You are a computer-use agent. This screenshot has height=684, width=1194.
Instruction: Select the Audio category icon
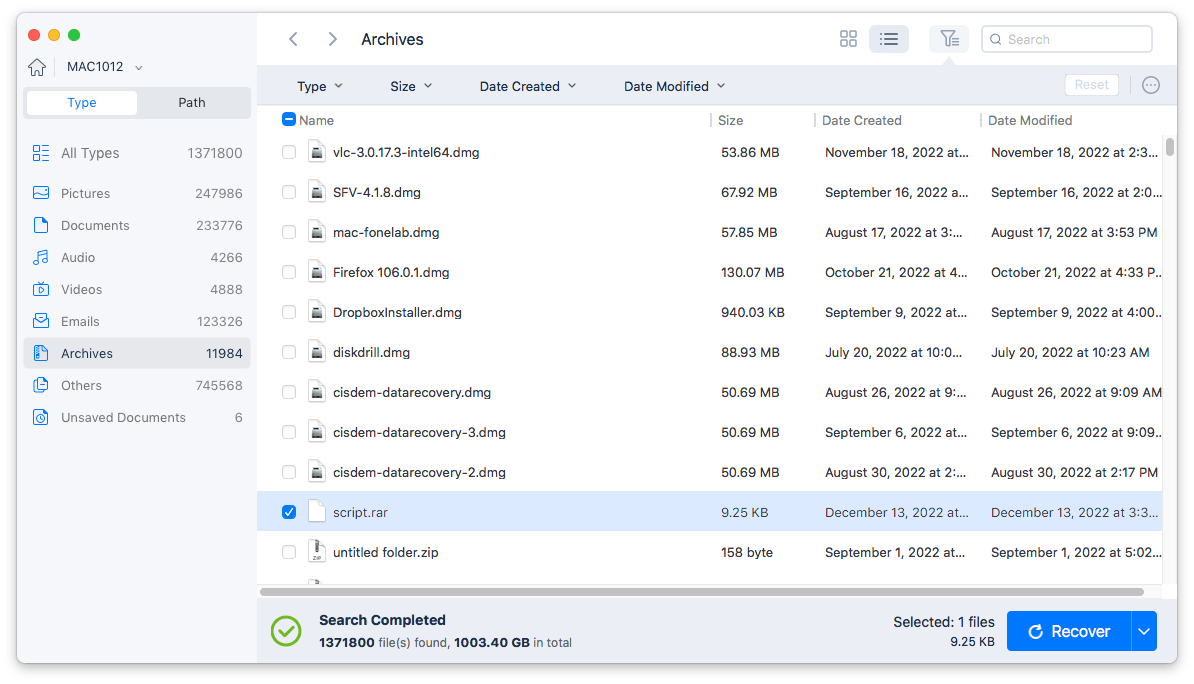(x=40, y=257)
